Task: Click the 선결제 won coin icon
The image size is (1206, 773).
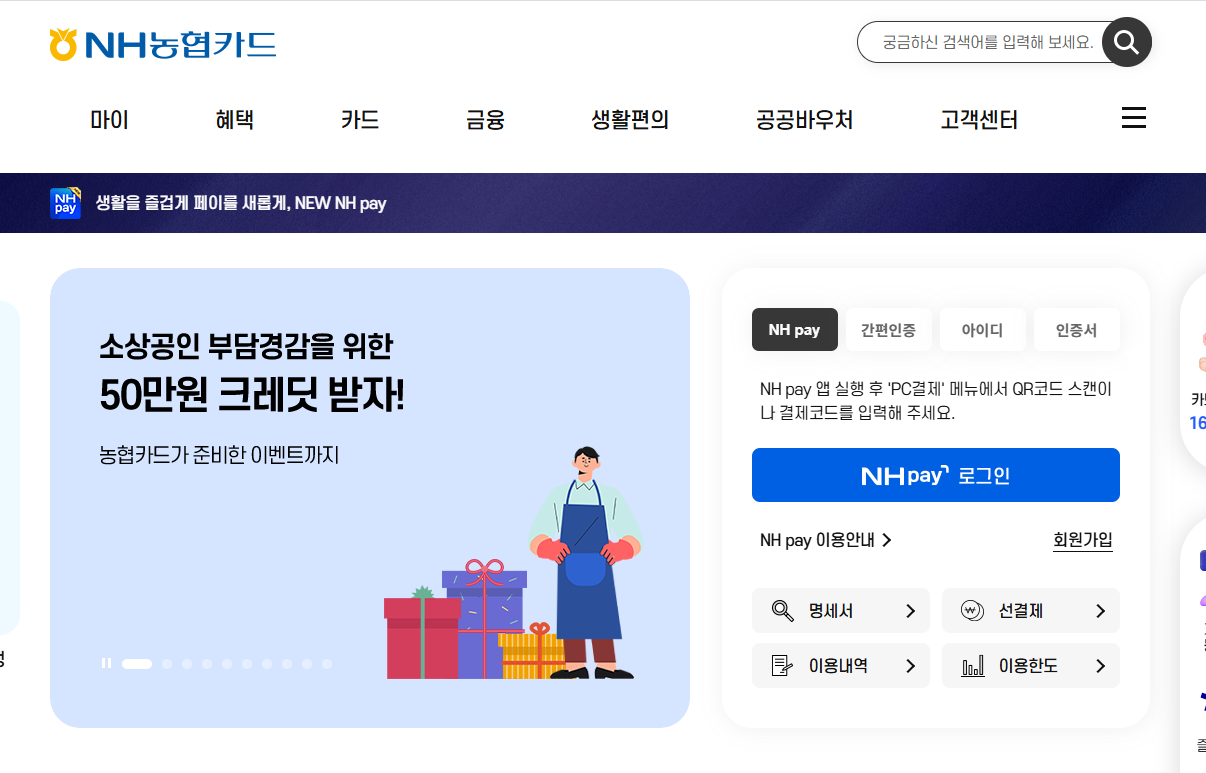Action: point(972,611)
